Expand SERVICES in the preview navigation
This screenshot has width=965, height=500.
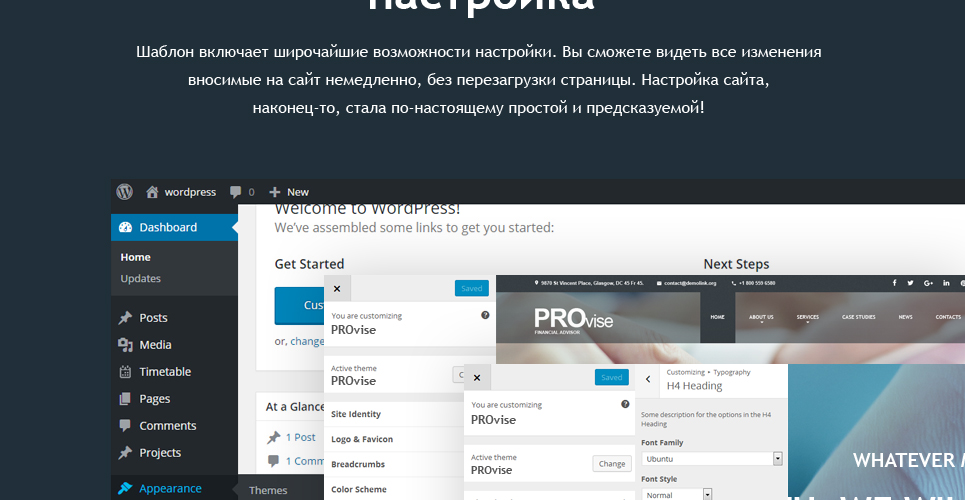coord(807,317)
